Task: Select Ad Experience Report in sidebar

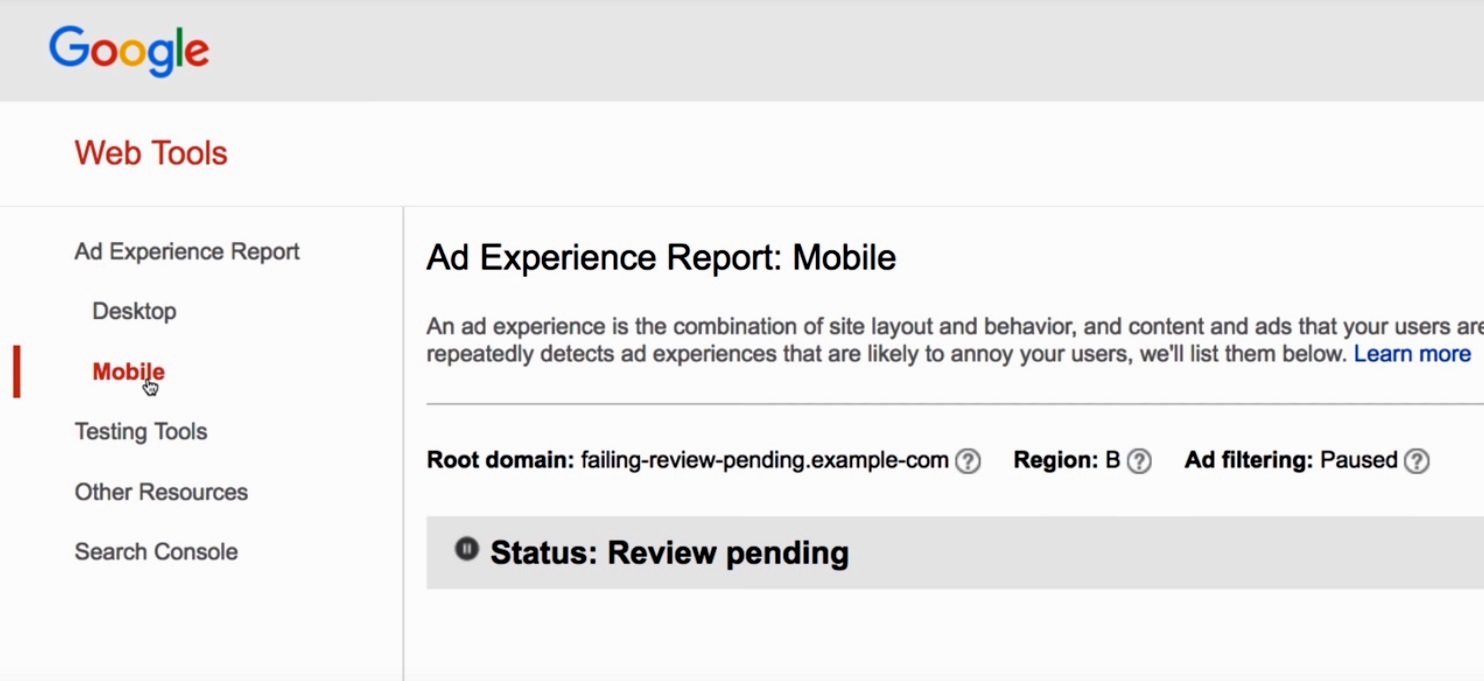Action: [x=187, y=251]
